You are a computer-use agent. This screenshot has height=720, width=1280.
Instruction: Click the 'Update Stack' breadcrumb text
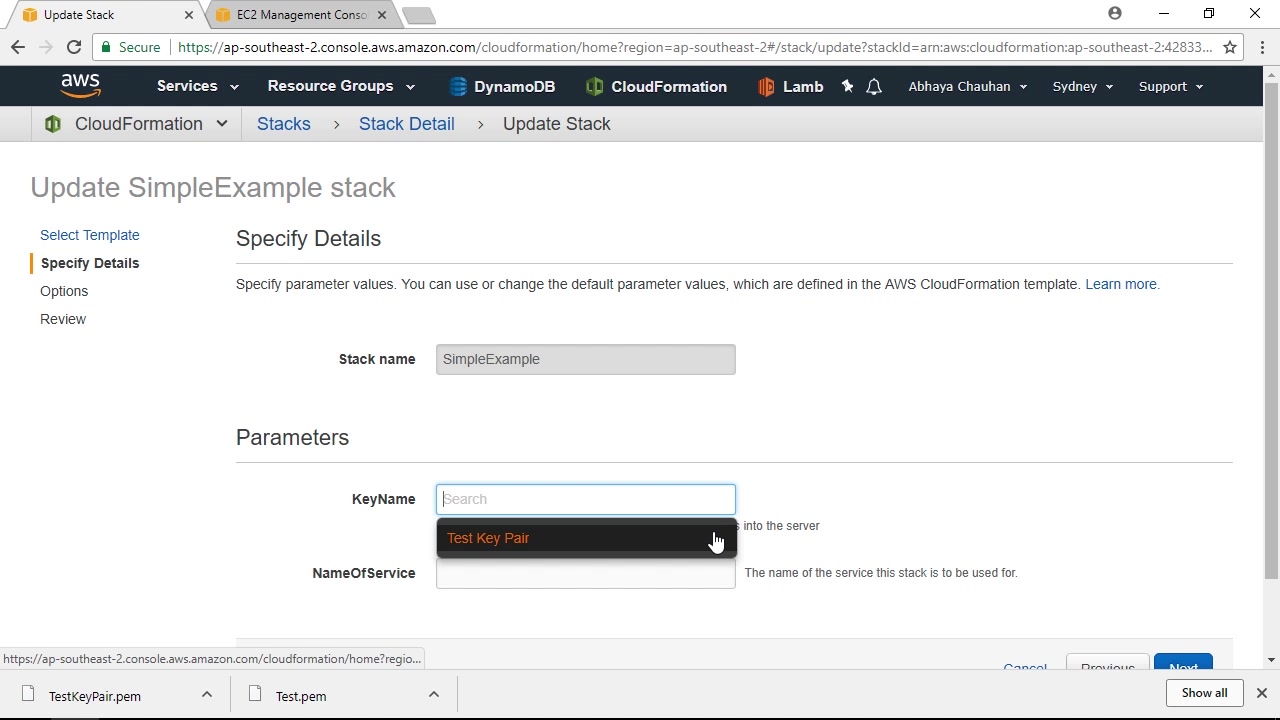(557, 124)
